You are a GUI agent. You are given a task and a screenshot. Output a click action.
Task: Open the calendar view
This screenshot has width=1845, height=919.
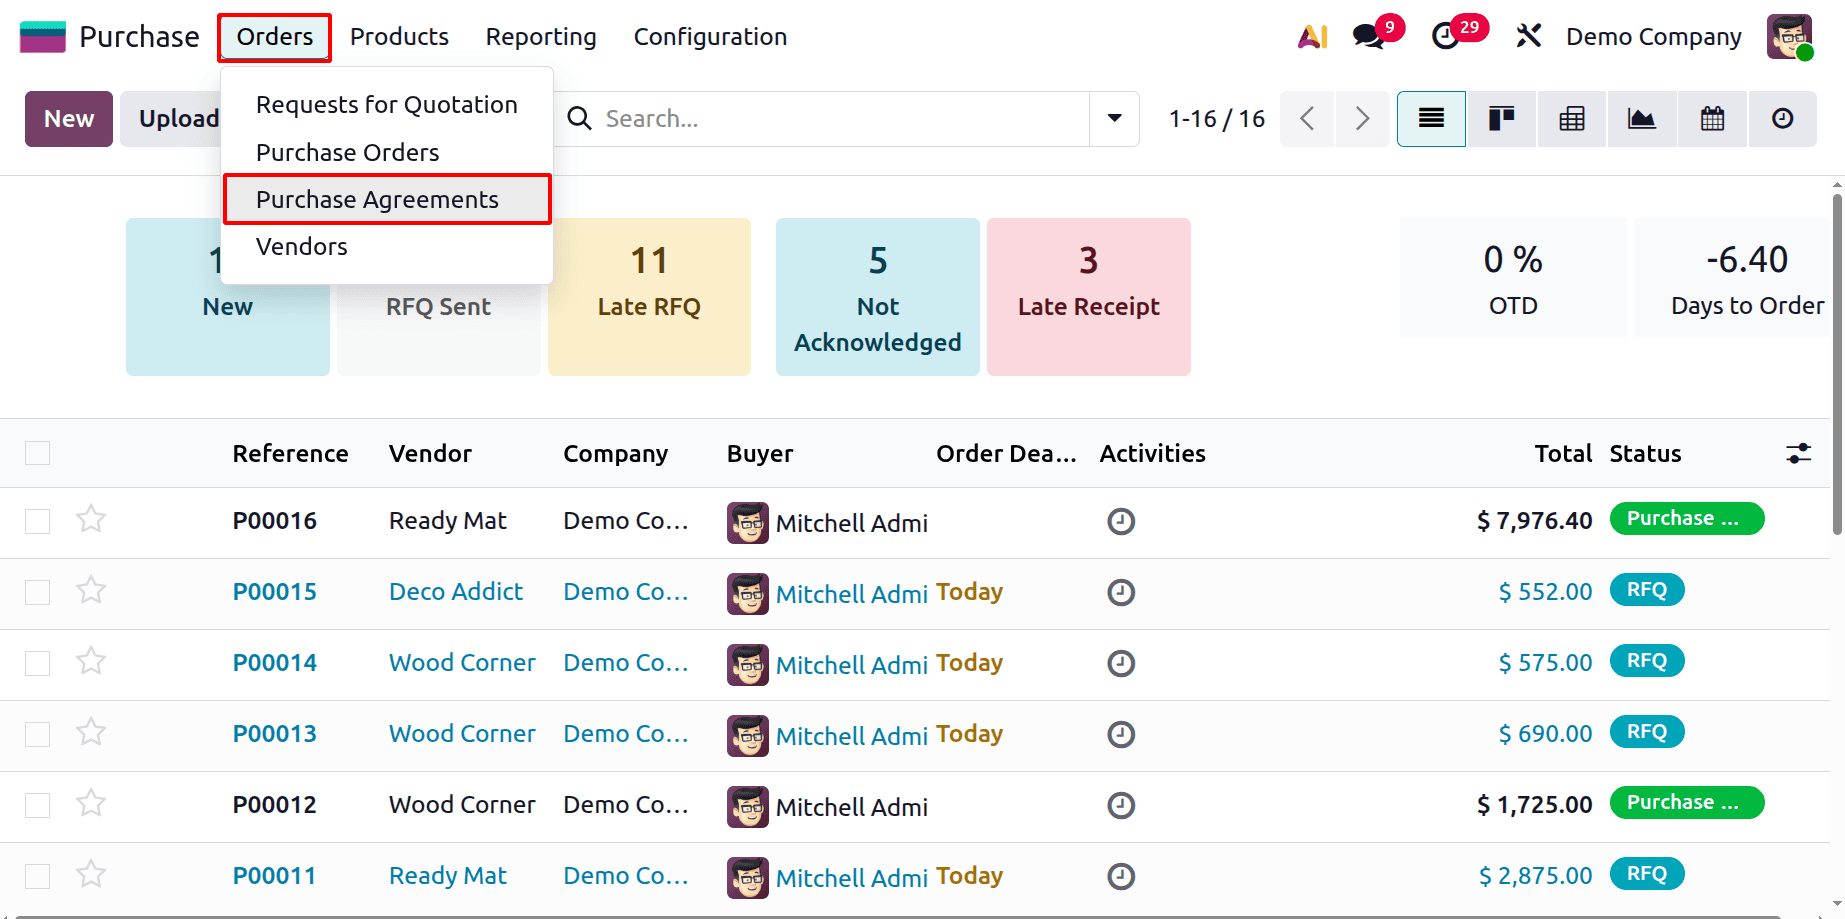(x=1712, y=118)
